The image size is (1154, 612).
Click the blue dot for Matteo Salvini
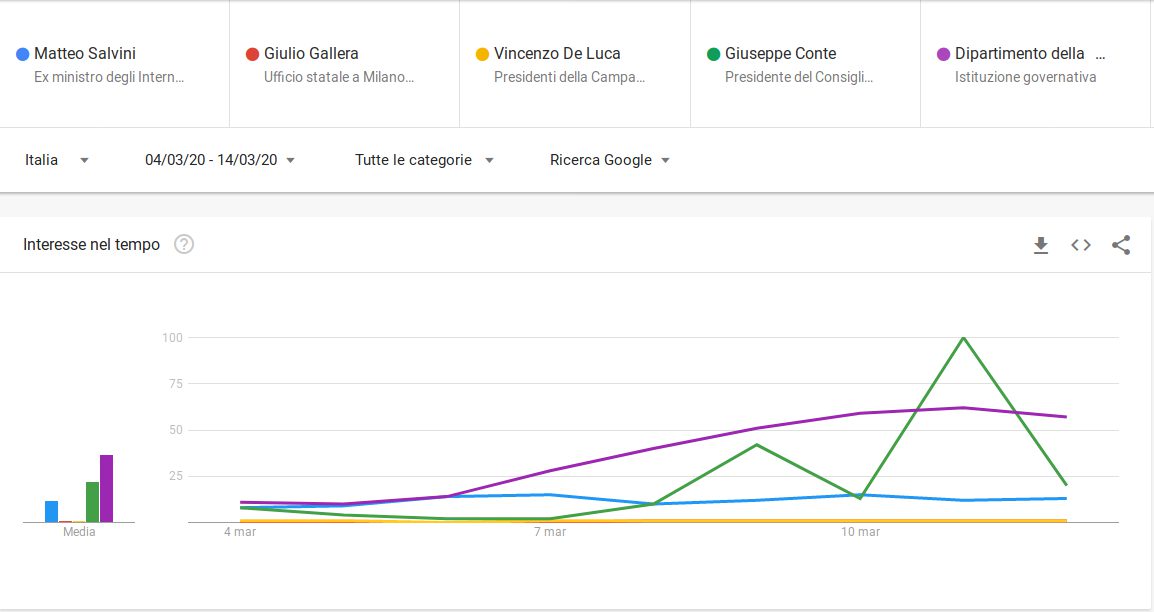(x=22, y=54)
